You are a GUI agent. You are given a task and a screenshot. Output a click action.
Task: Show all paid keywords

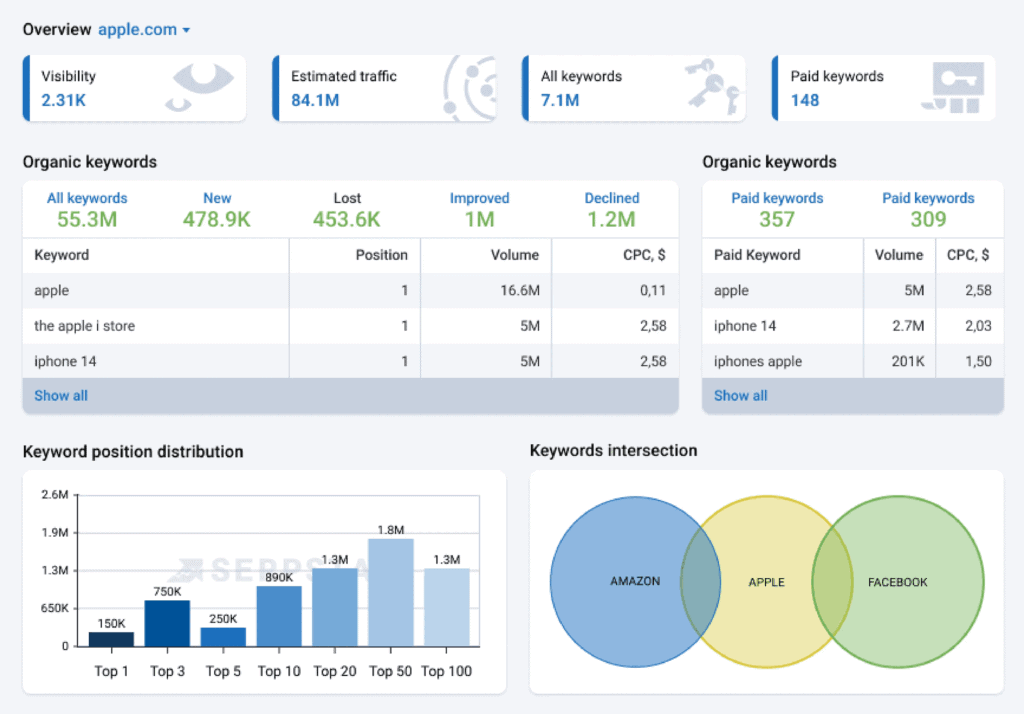740,395
